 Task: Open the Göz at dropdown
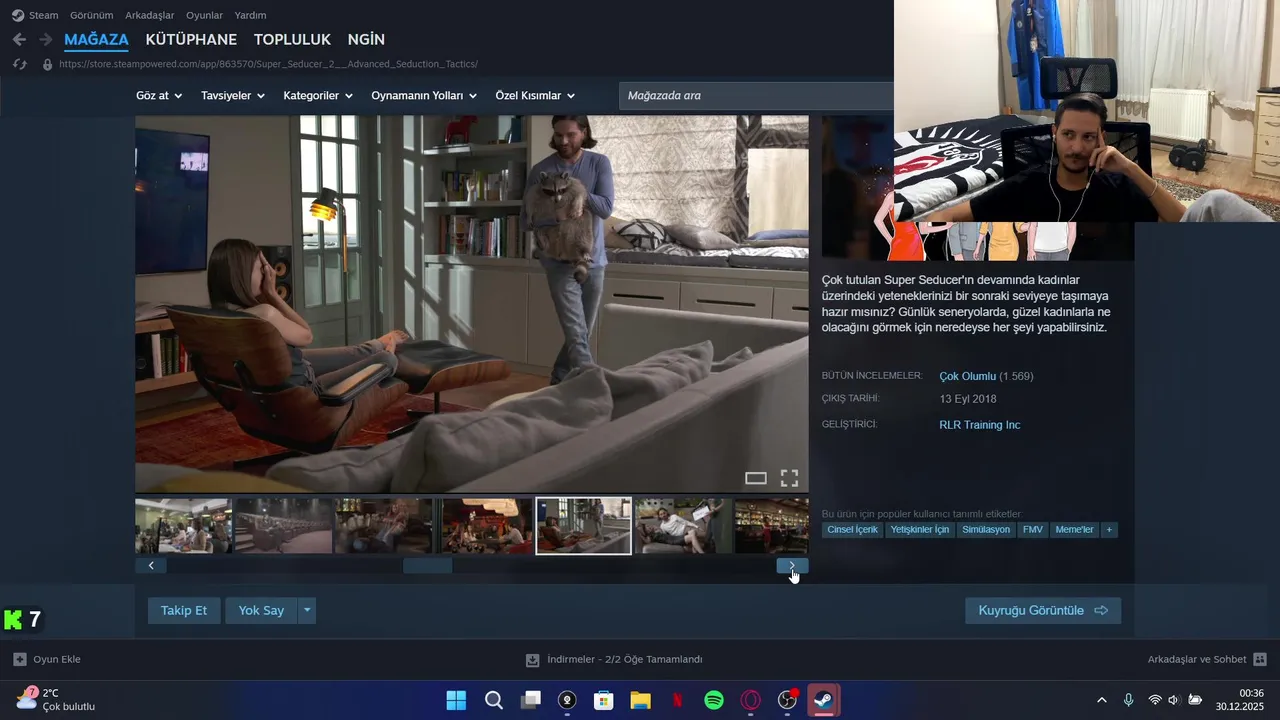(159, 96)
